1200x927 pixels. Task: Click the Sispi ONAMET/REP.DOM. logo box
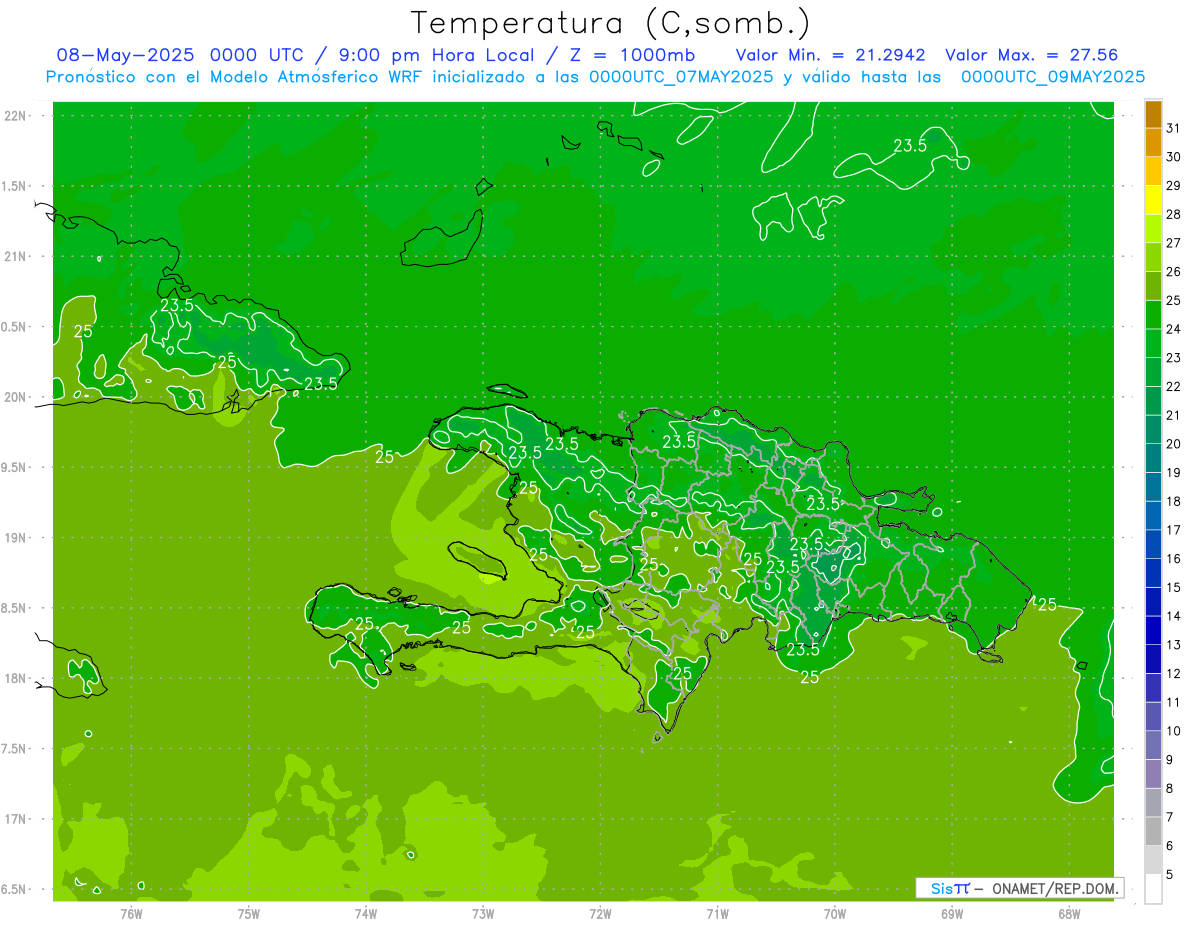tap(1019, 888)
